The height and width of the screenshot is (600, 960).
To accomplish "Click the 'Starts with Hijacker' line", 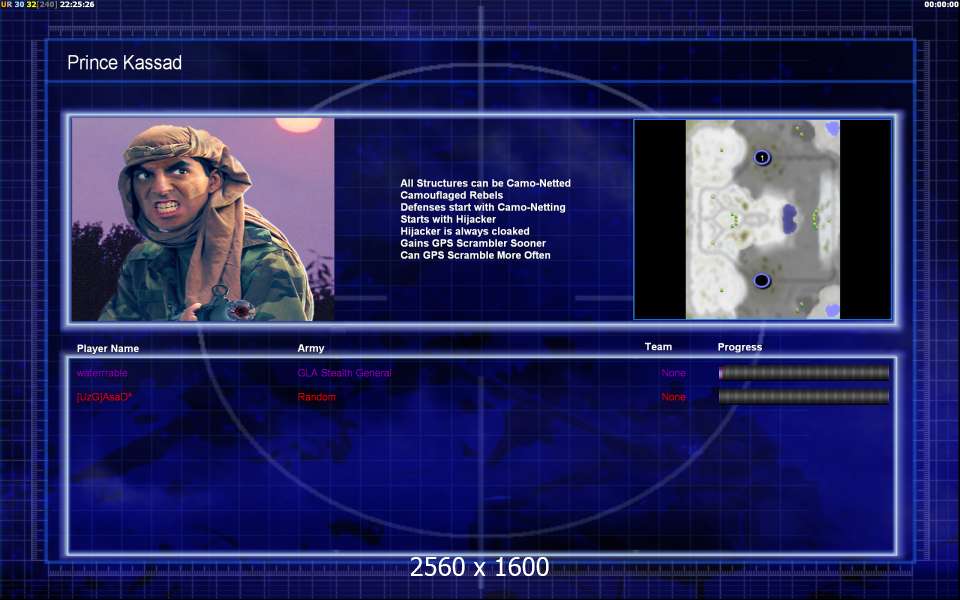I will click(x=448, y=219).
